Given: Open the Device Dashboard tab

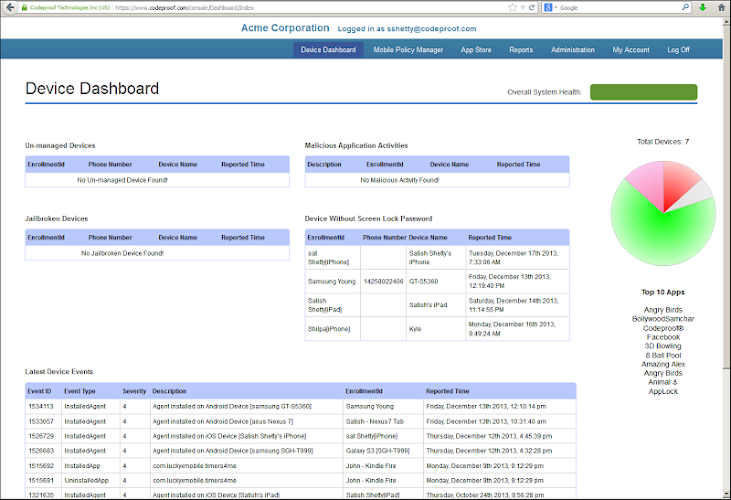Looking at the screenshot, I should (328, 49).
